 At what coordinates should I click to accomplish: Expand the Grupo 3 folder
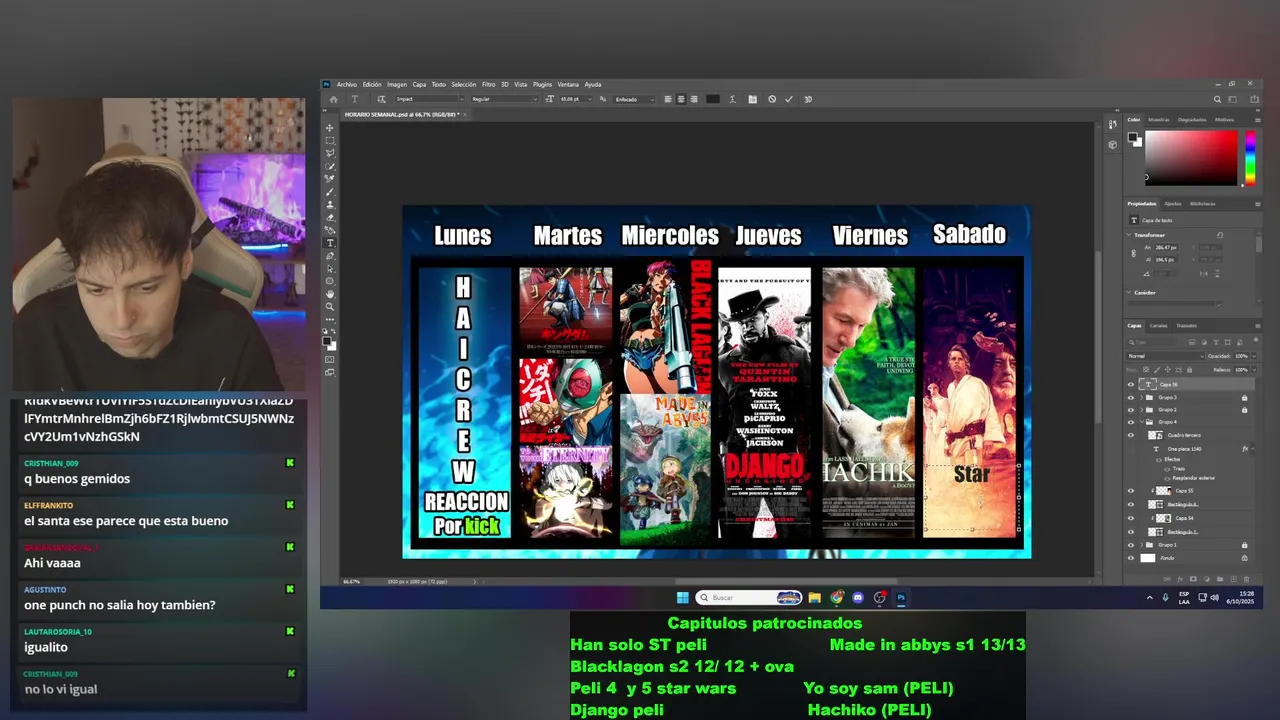[x=1142, y=397]
